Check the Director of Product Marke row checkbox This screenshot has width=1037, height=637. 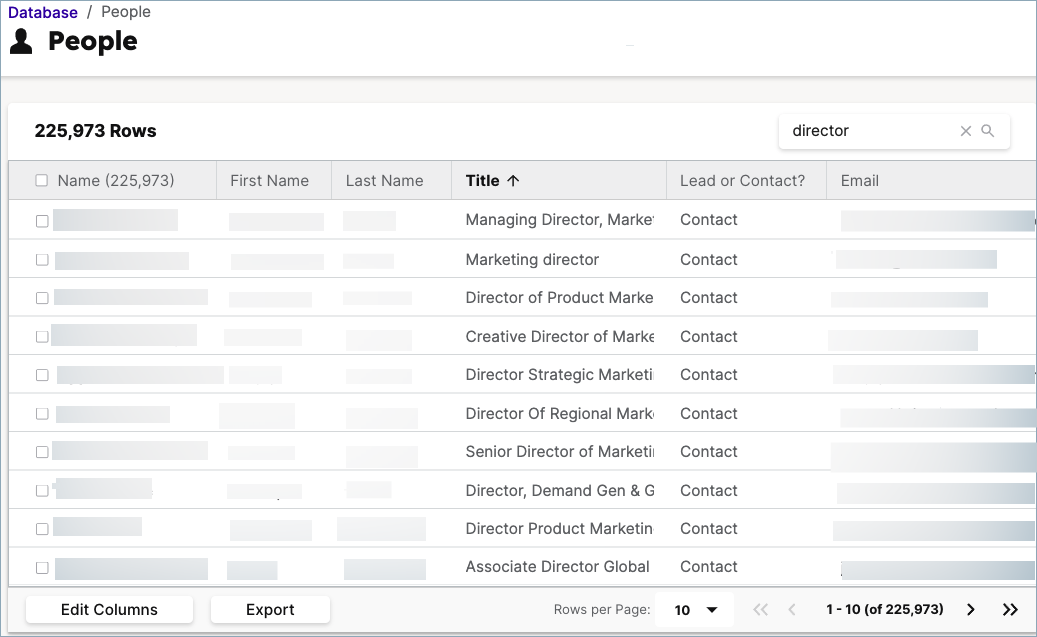tap(42, 298)
